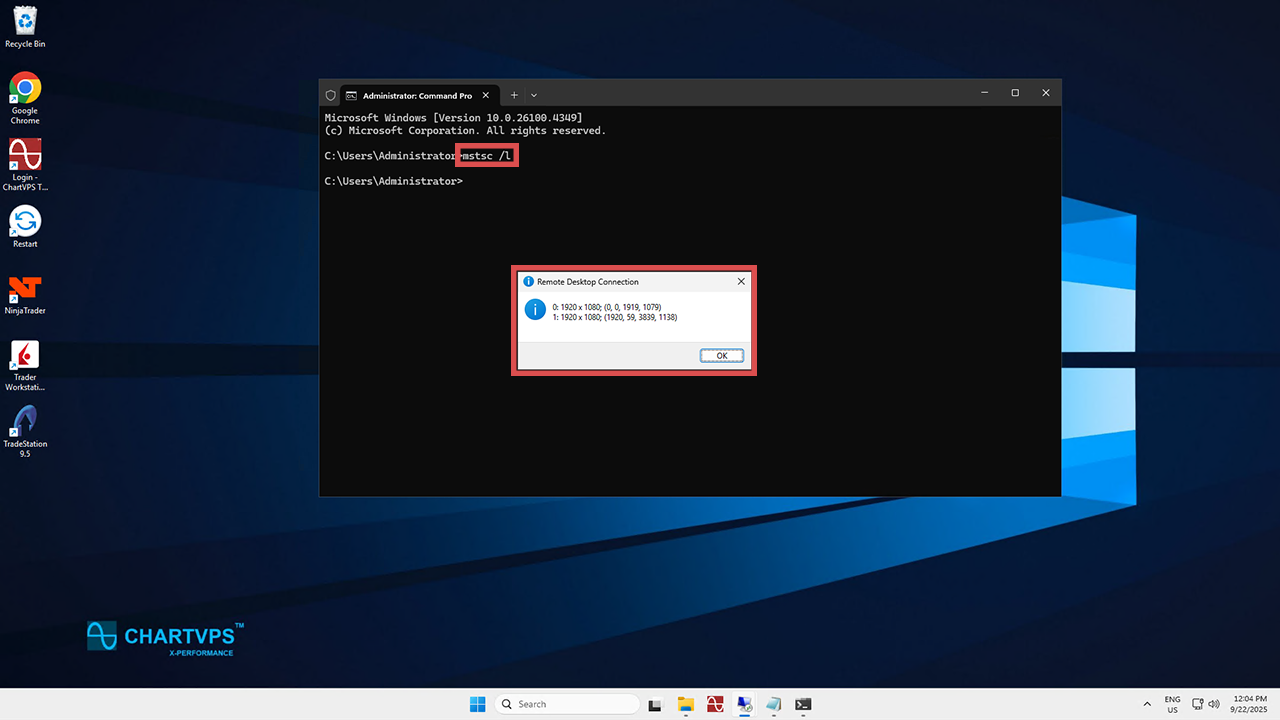Image resolution: width=1280 pixels, height=720 pixels.
Task: Select the Administrator: Command Prompt tab
Action: pyautogui.click(x=415, y=96)
